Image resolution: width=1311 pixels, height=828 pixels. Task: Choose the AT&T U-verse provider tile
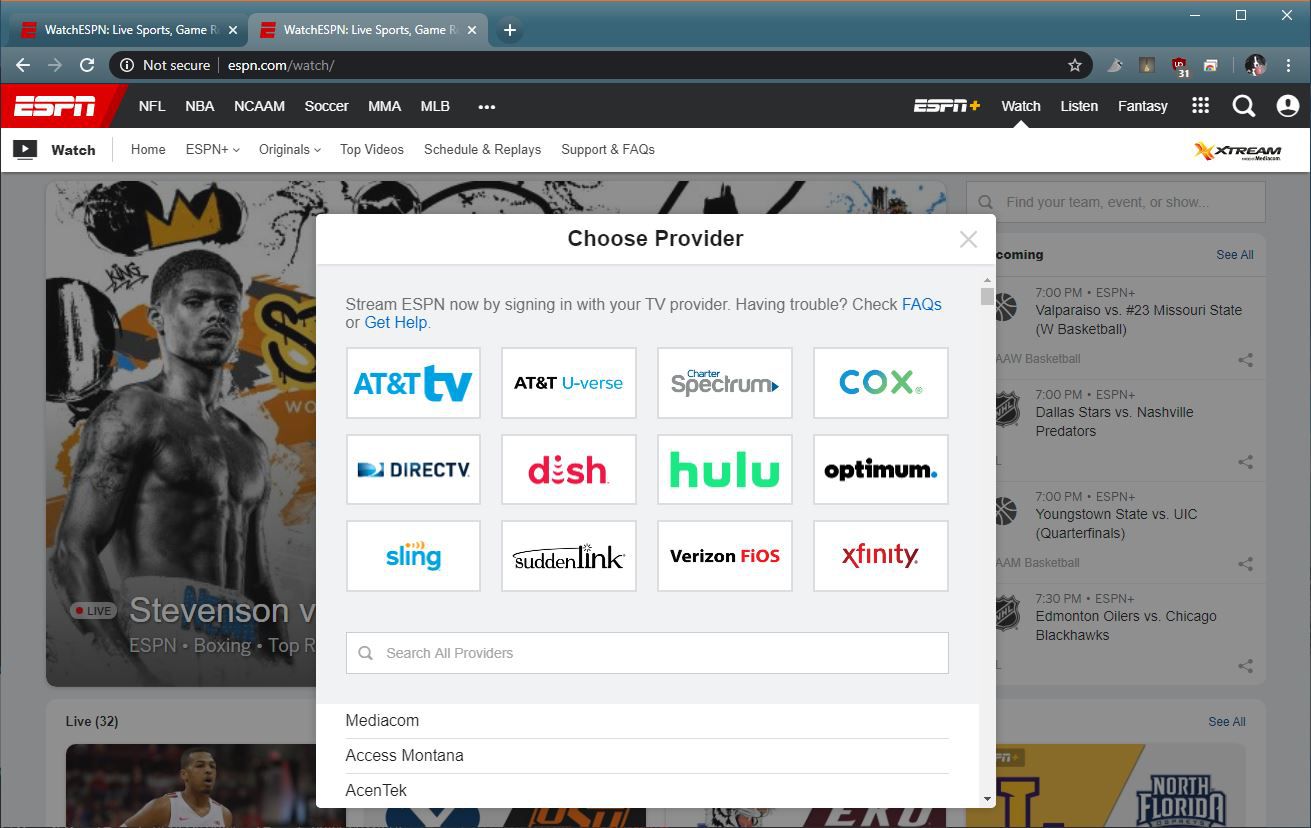[569, 383]
